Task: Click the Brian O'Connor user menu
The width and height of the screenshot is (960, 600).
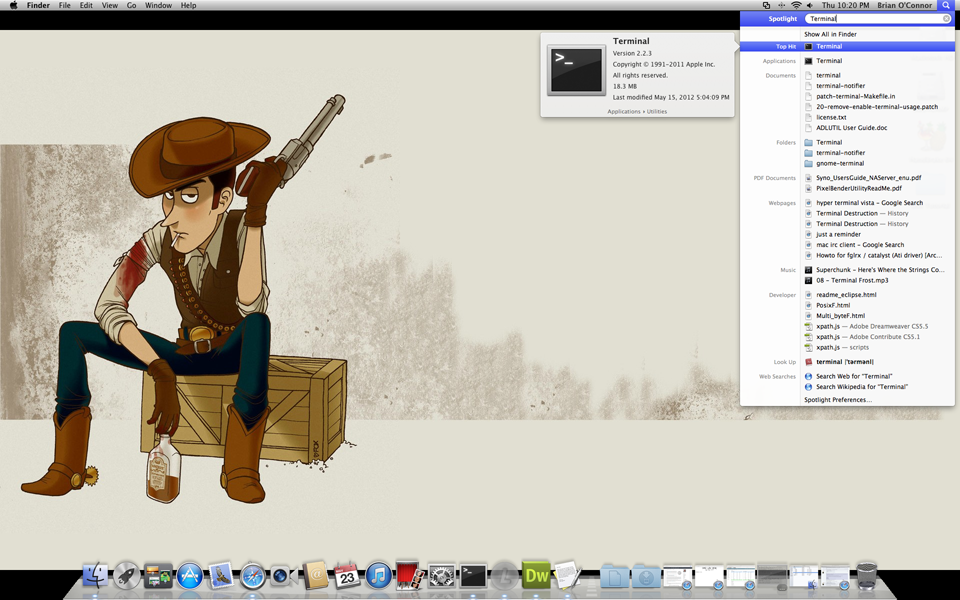Action: 904,5
